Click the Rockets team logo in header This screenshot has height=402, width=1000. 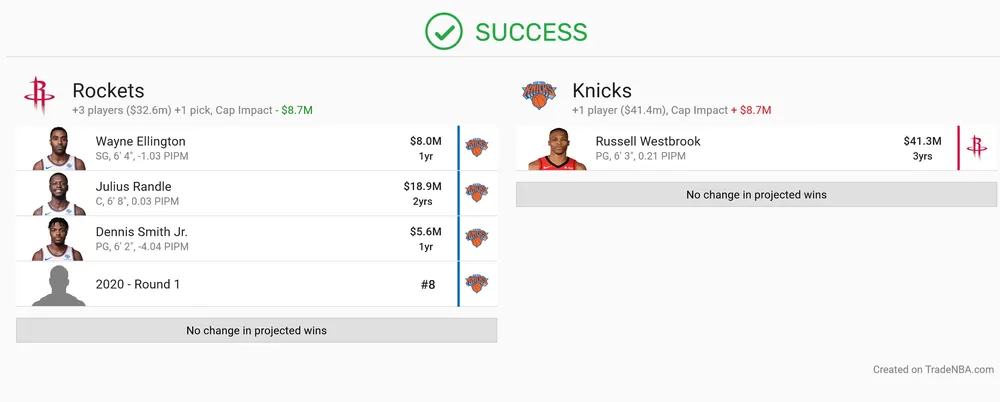[x=38, y=96]
